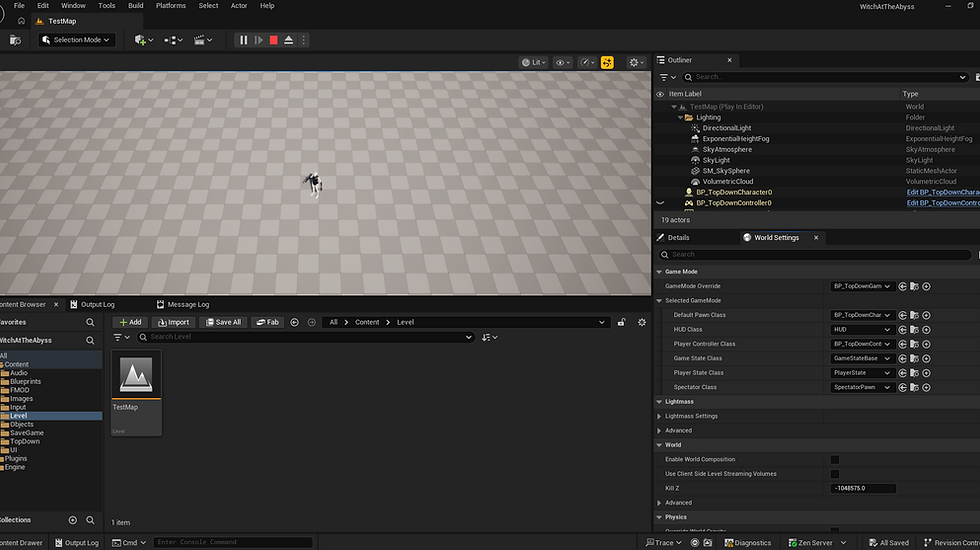Open Content Browser settings gear
The image size is (980, 550).
pos(642,322)
